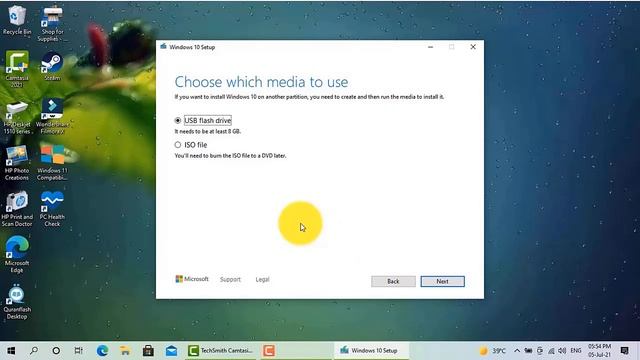Click the taskbar search icon
Viewport: 640px width, 360px height.
tap(34, 351)
